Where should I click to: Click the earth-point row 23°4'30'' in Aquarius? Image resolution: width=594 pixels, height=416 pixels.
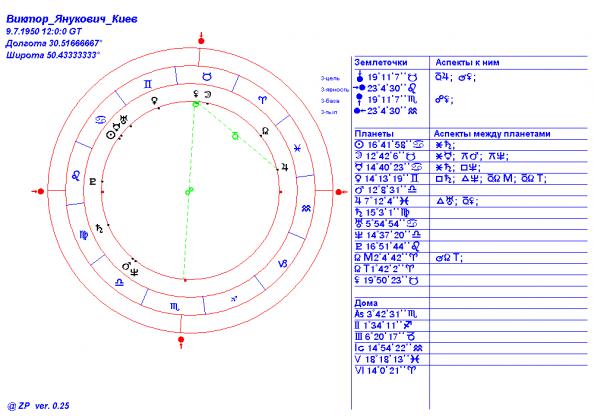coord(386,111)
